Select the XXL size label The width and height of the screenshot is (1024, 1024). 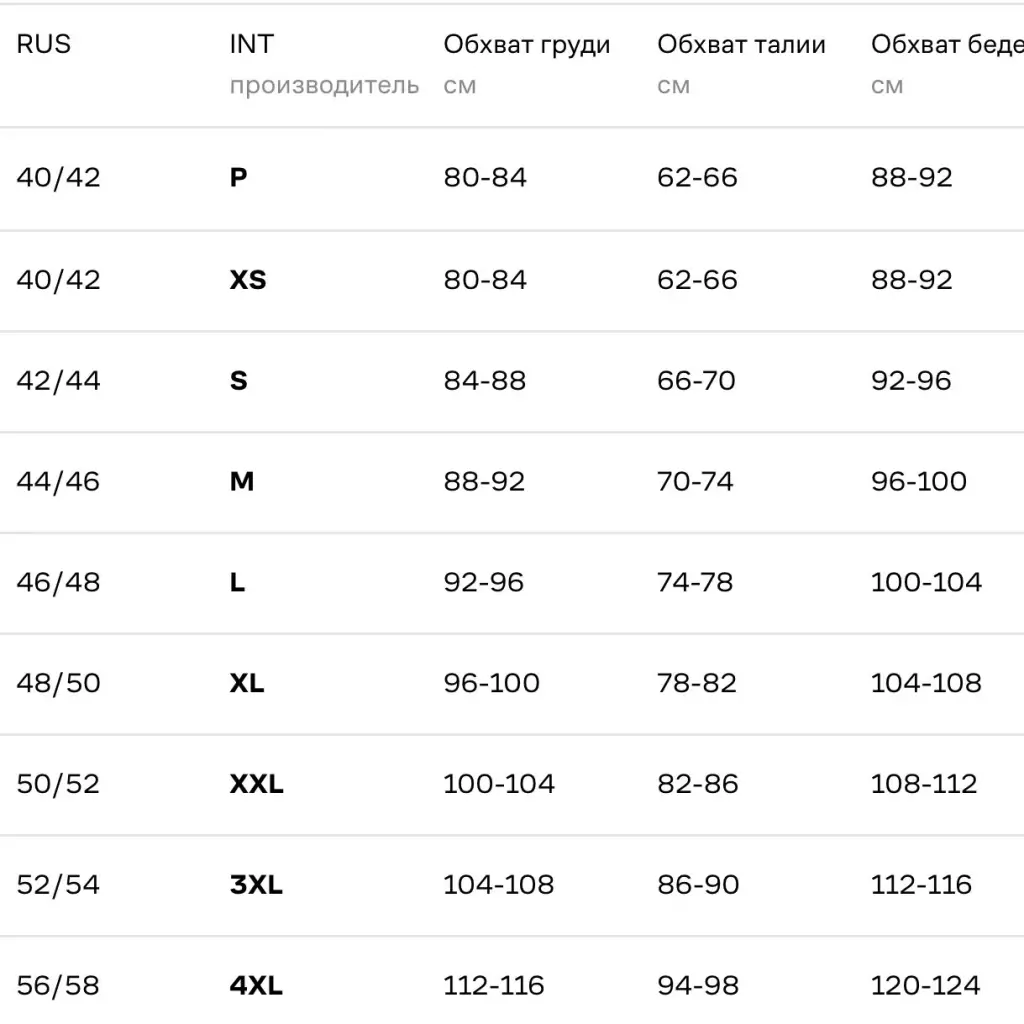coord(257,784)
